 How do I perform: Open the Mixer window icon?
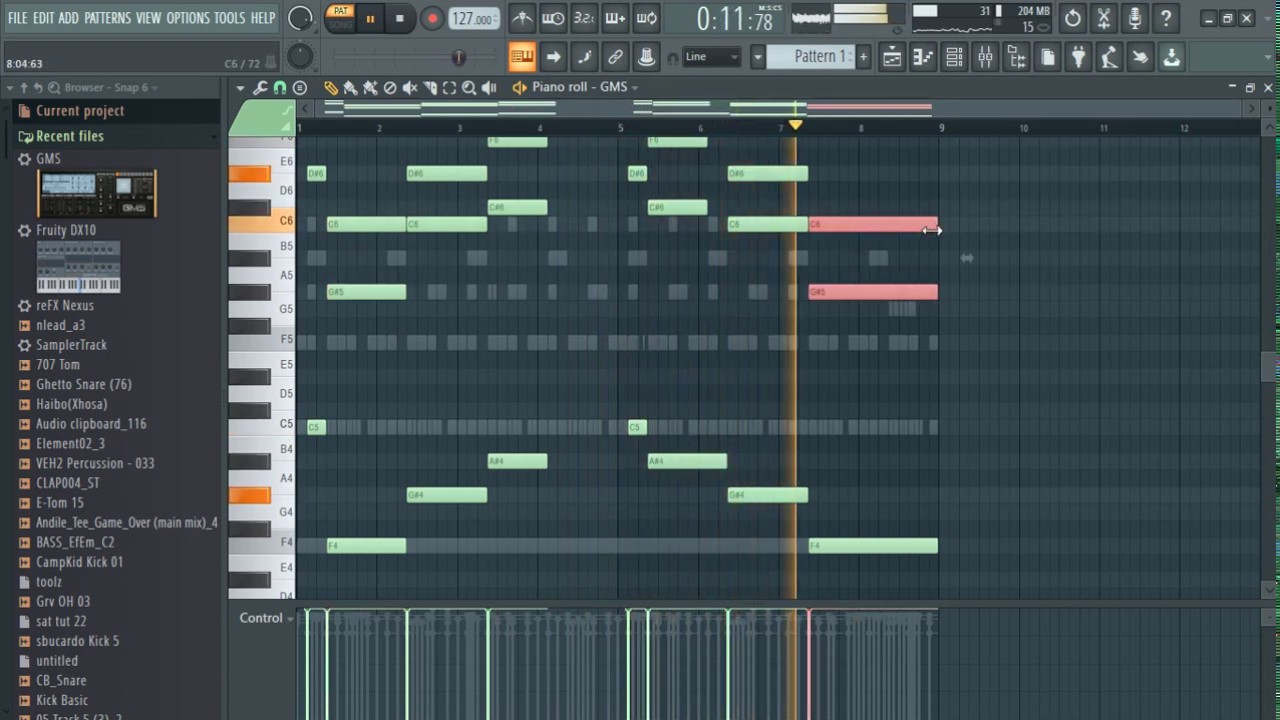(985, 57)
